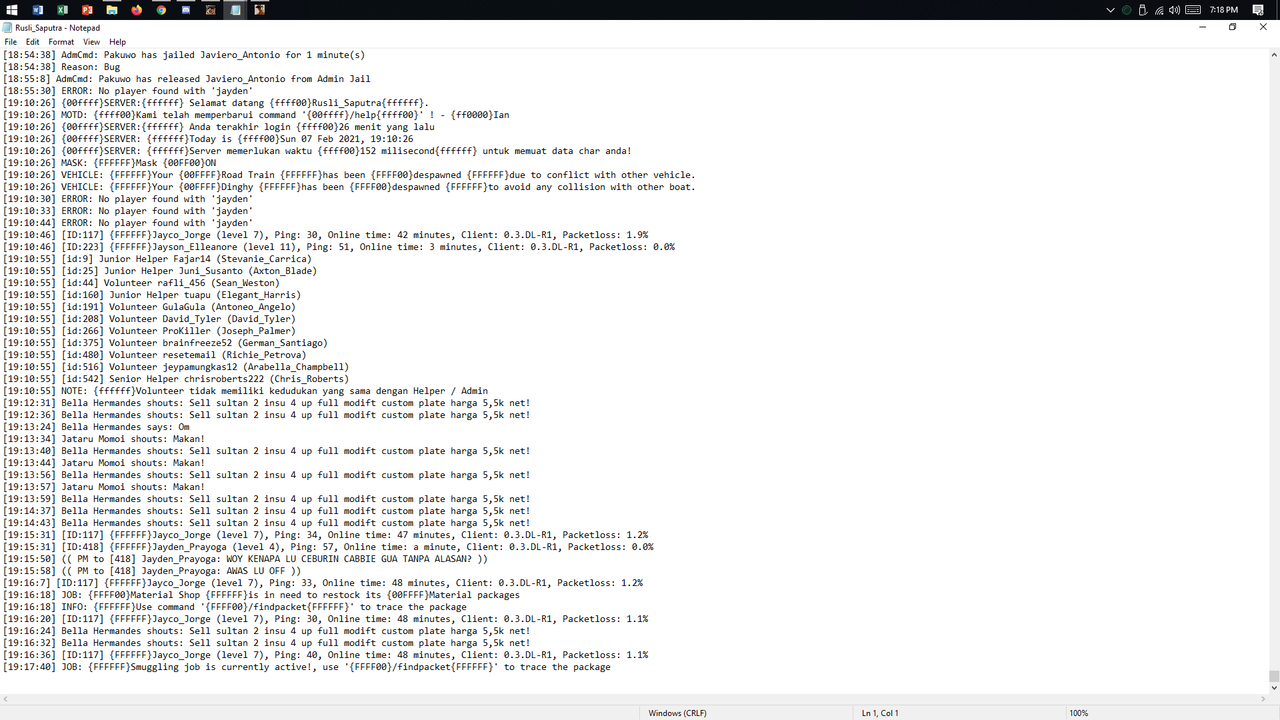Minimize the Notepad window

(x=1203, y=27)
